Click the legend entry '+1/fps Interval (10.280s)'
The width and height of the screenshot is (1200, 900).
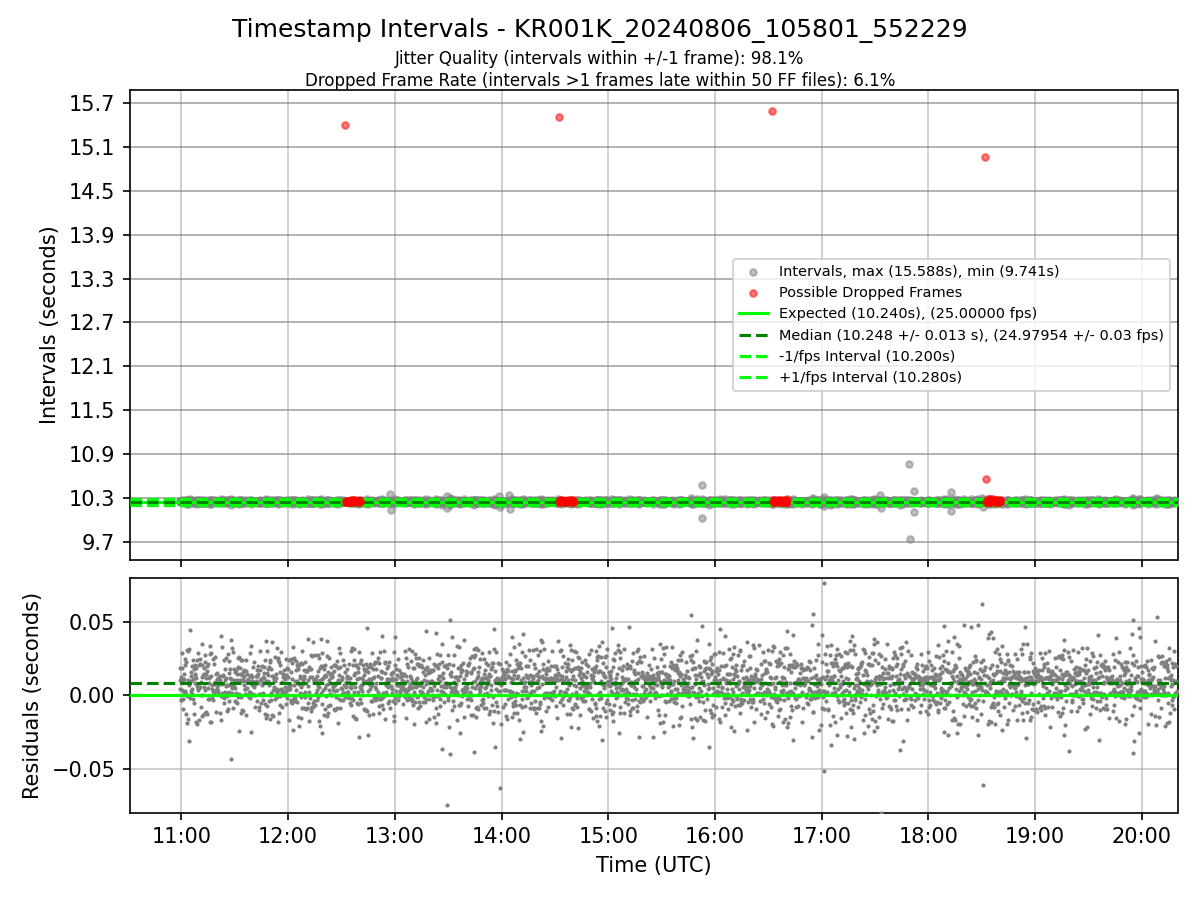pyautogui.click(x=870, y=377)
